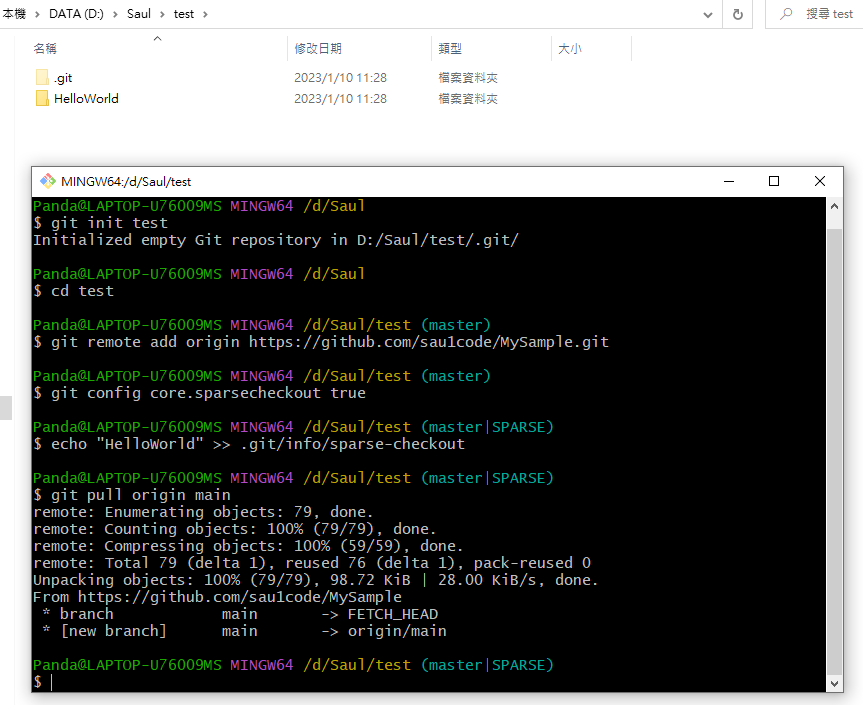Click the terminal scrollbar up arrow

(x=834, y=207)
